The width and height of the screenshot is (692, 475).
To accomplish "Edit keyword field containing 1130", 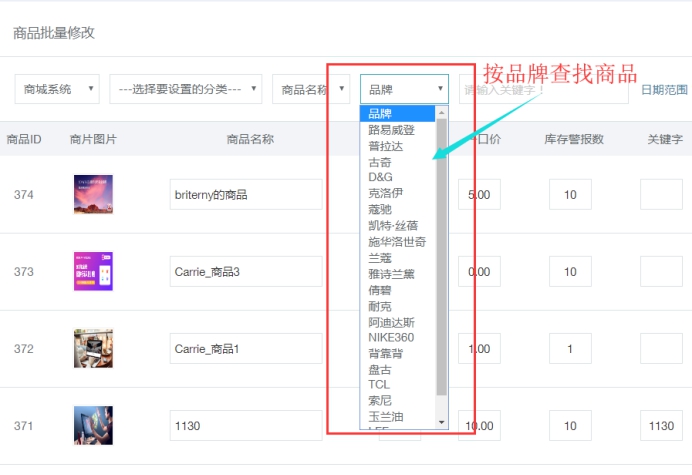I will [661, 426].
